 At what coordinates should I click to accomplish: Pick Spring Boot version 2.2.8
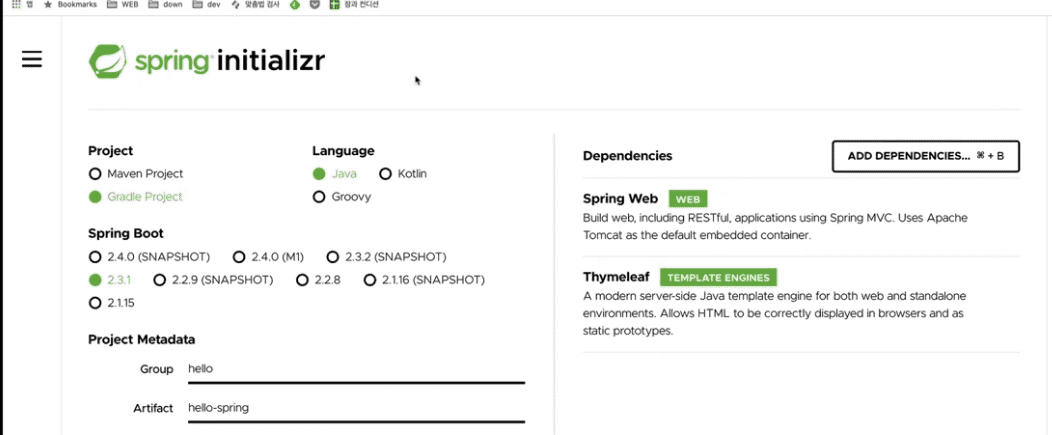point(319,280)
